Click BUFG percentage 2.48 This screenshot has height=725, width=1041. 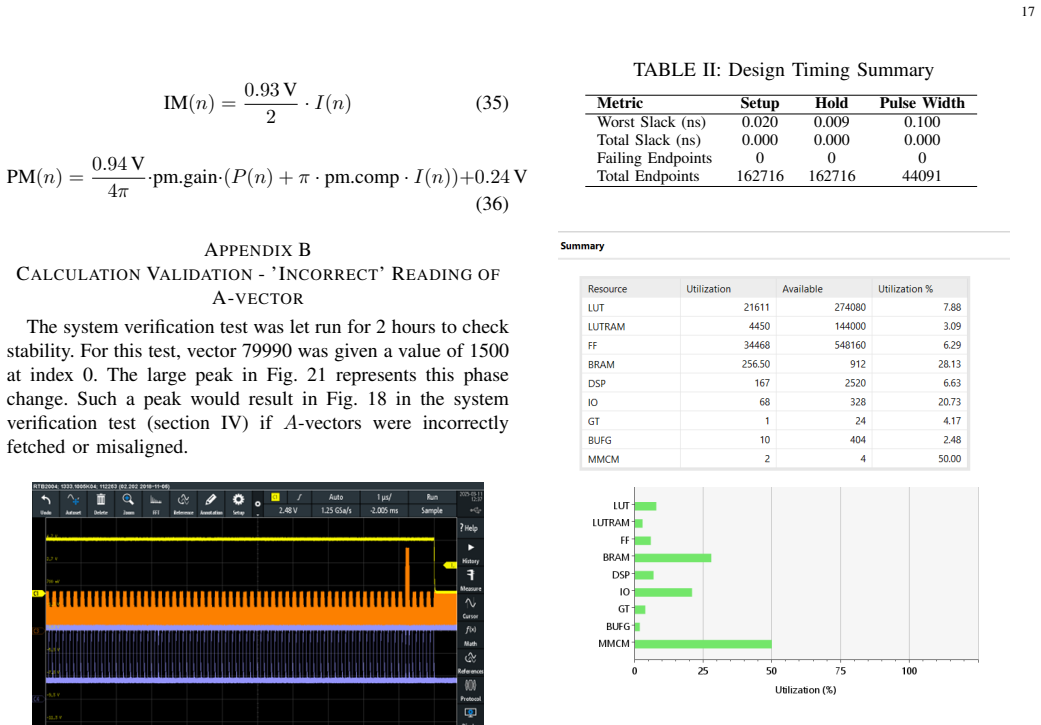[x=951, y=440]
